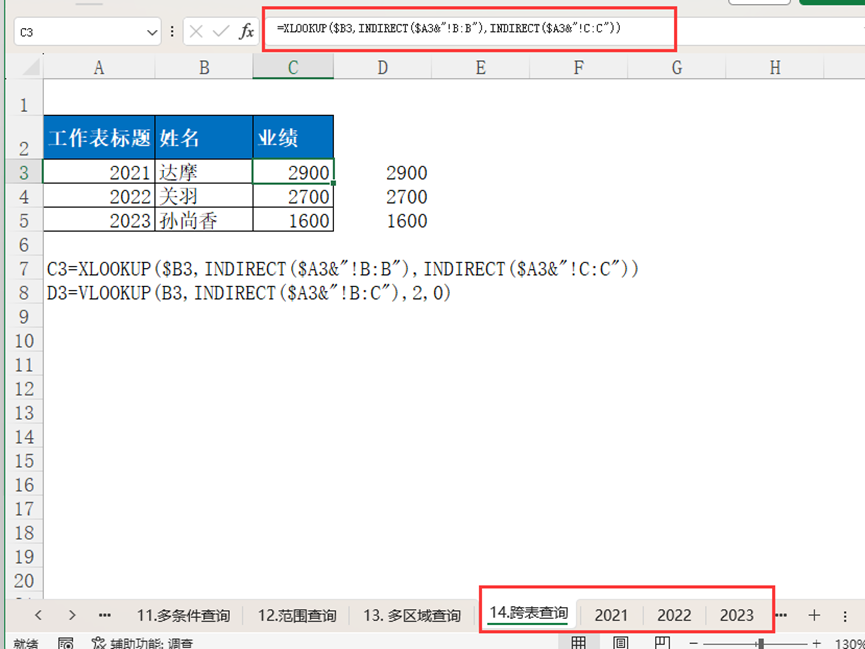Switch to Page Layout view icon
Viewport: 865px width, 649px height.
[x=621, y=643]
